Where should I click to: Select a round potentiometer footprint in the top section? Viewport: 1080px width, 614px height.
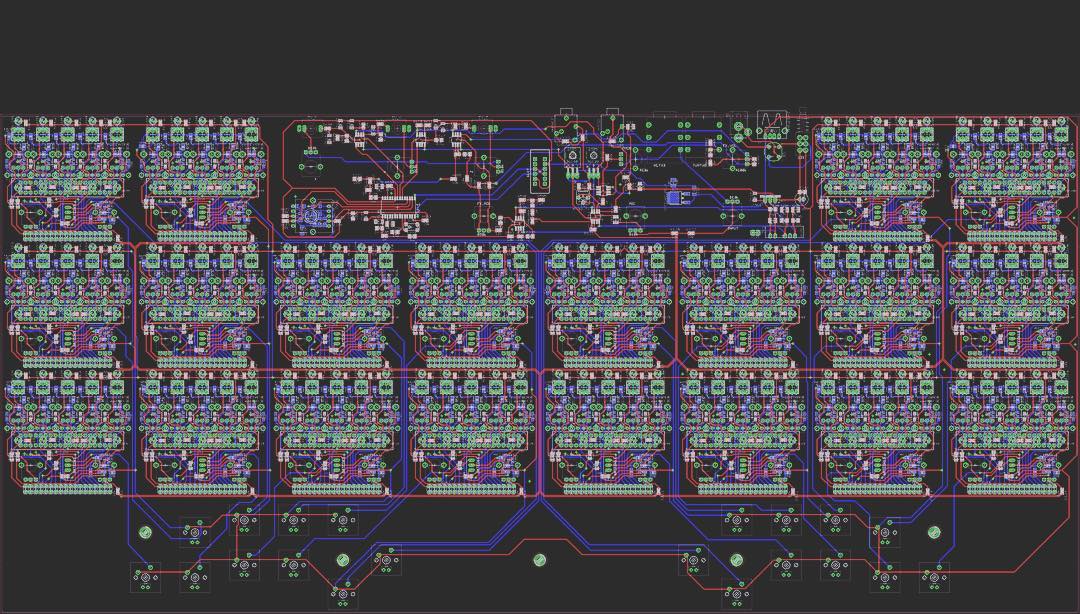click(571, 155)
